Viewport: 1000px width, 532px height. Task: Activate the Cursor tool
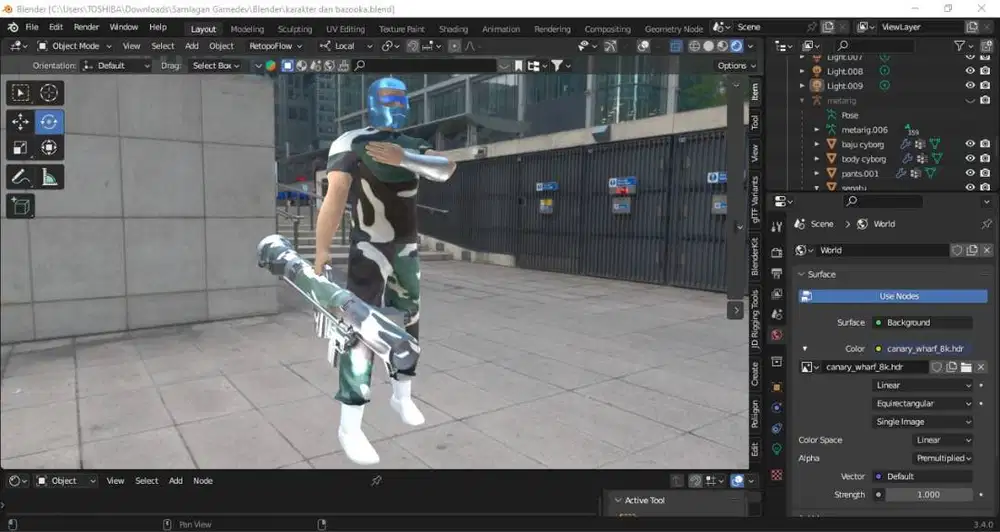(49, 93)
